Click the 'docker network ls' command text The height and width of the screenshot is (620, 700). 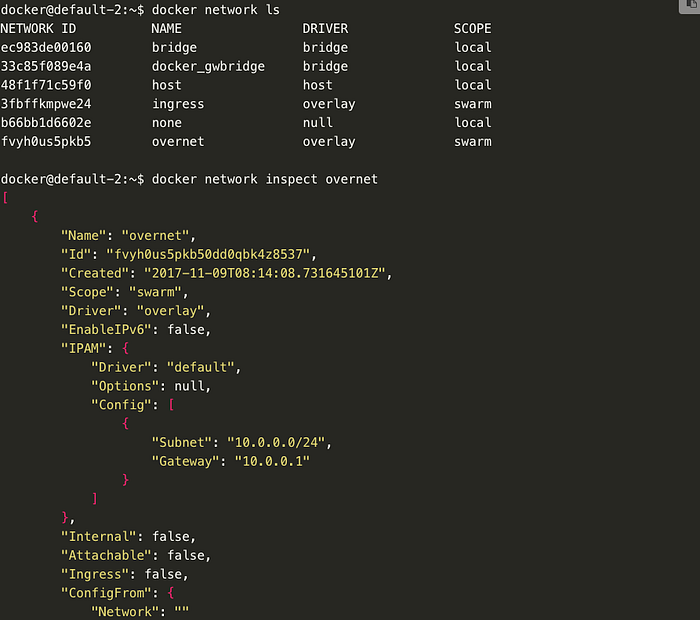click(x=216, y=9)
